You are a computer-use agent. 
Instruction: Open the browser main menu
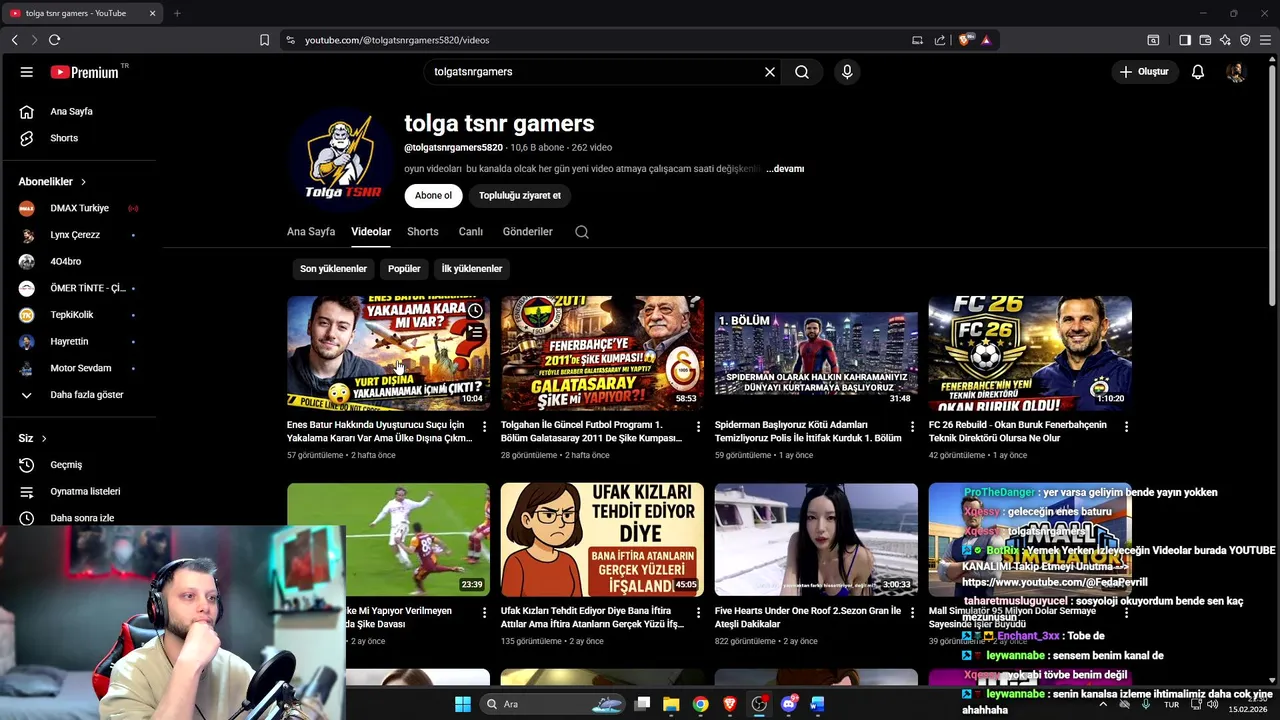1265,40
